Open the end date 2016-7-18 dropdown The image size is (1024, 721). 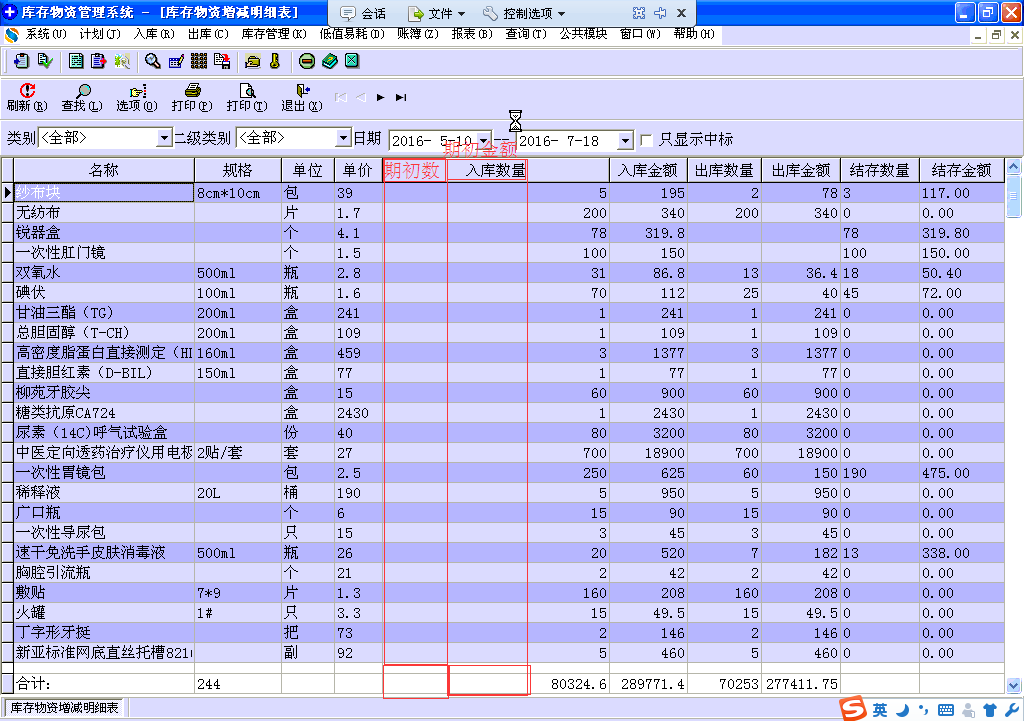coord(625,140)
